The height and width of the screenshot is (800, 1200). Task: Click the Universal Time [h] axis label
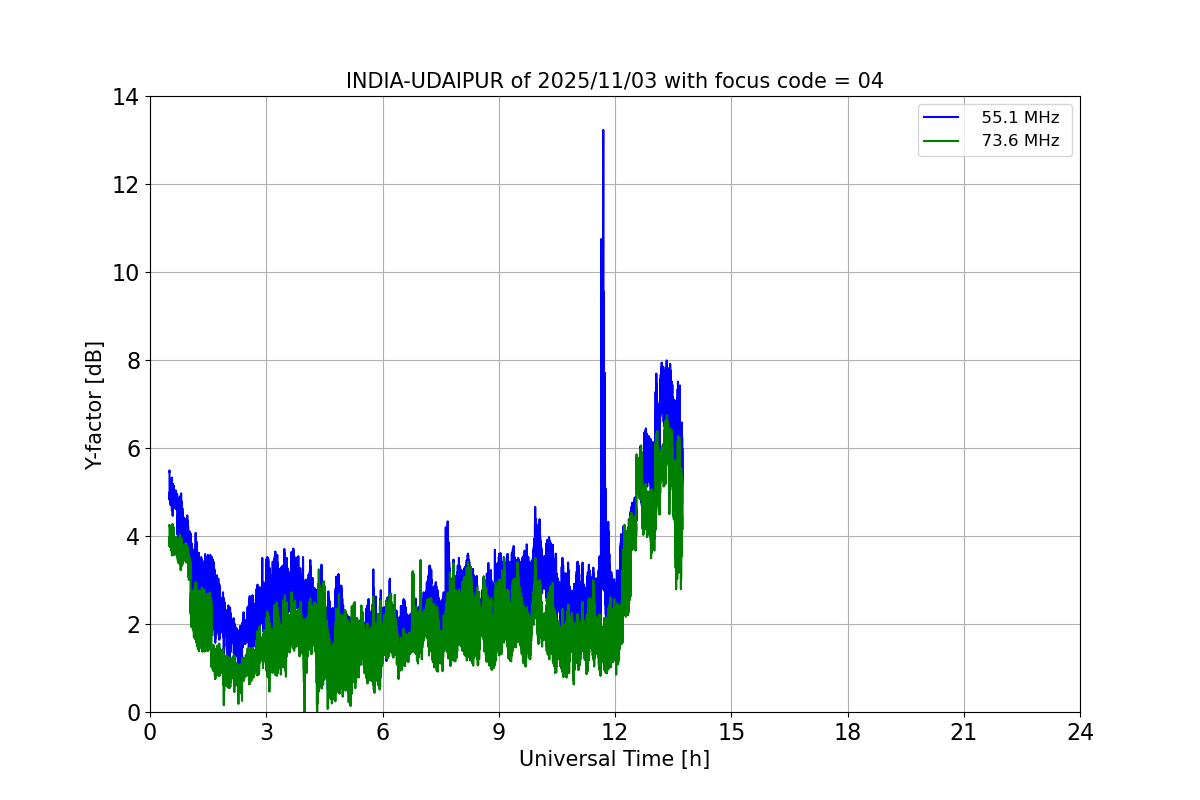[x=614, y=759]
